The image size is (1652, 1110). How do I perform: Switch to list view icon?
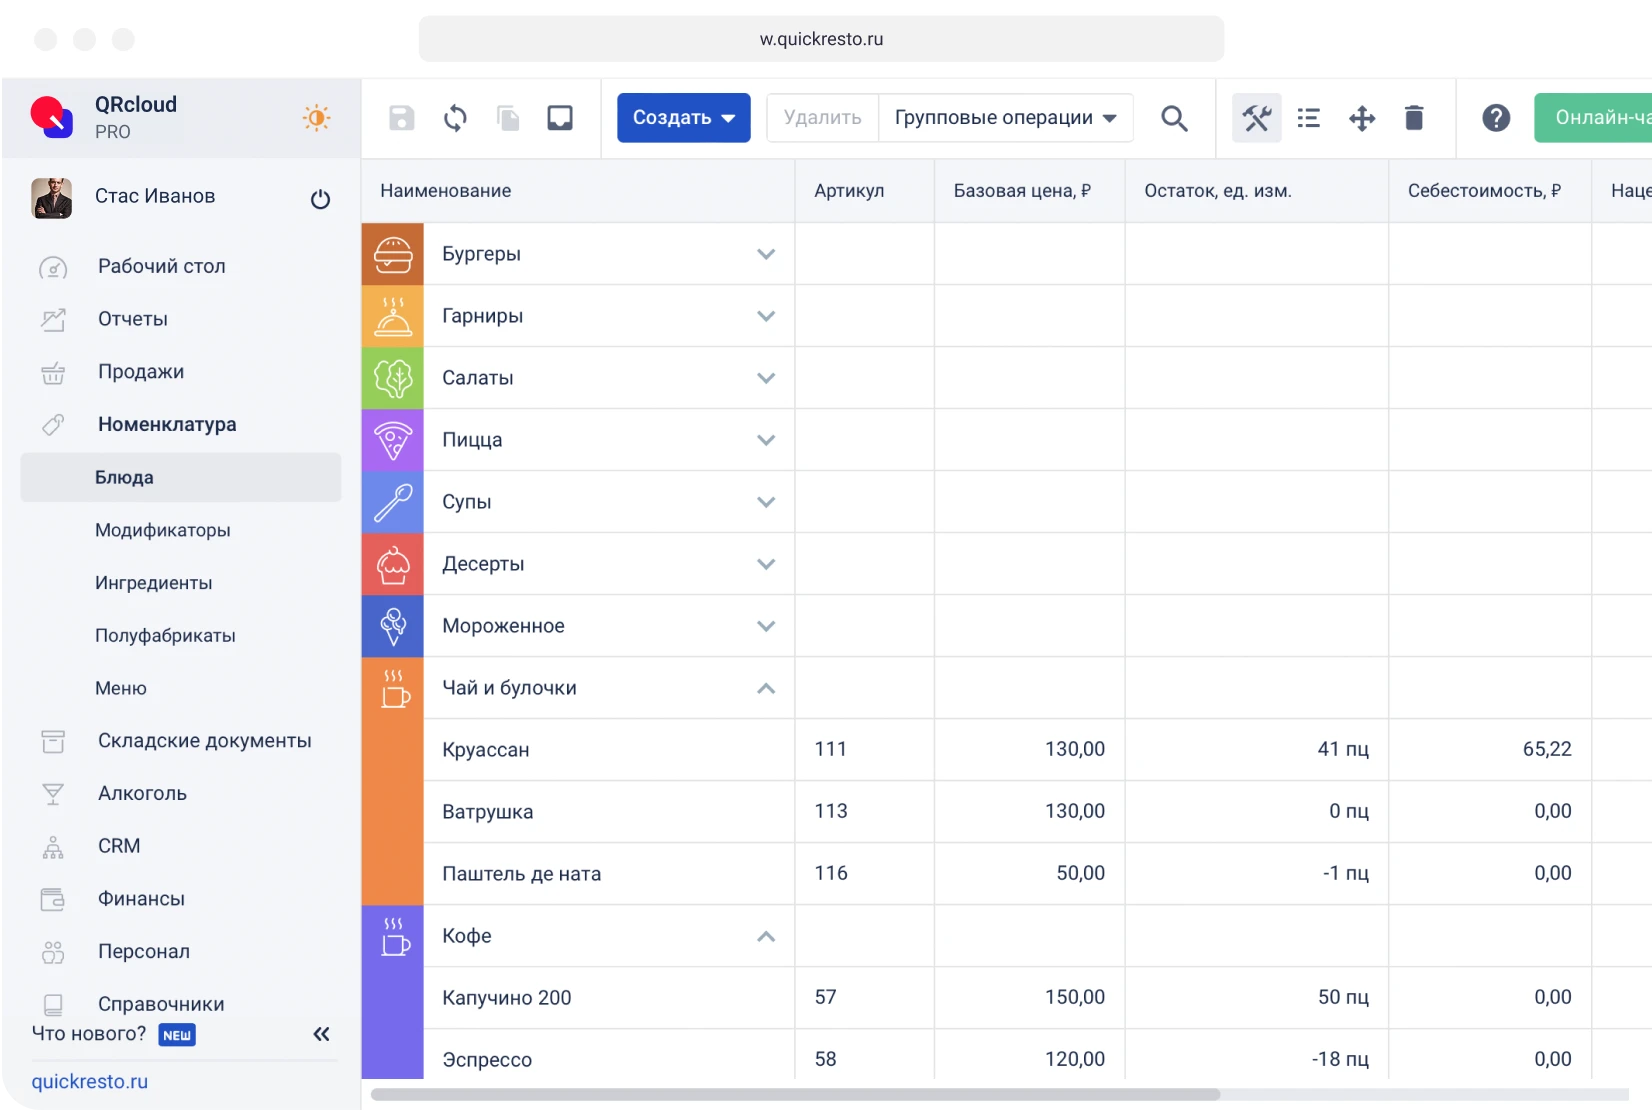(1309, 118)
